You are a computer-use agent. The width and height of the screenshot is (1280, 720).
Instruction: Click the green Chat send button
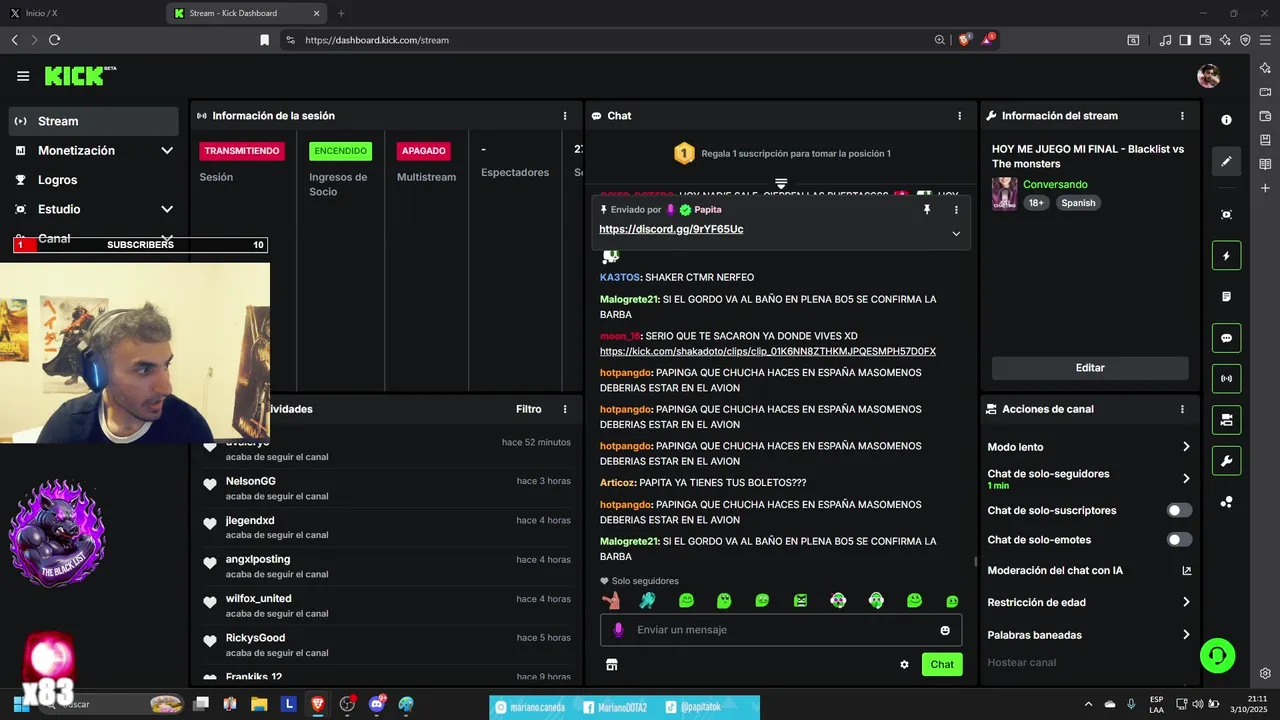pyautogui.click(x=942, y=664)
